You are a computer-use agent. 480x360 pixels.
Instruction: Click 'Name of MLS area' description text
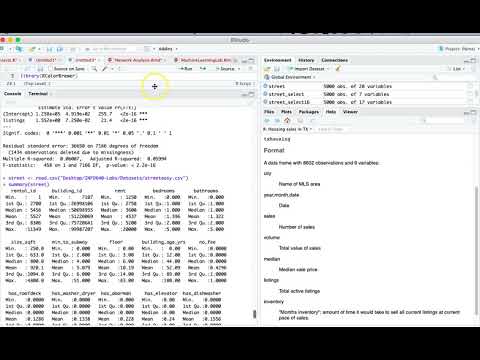pyautogui.click(x=299, y=184)
